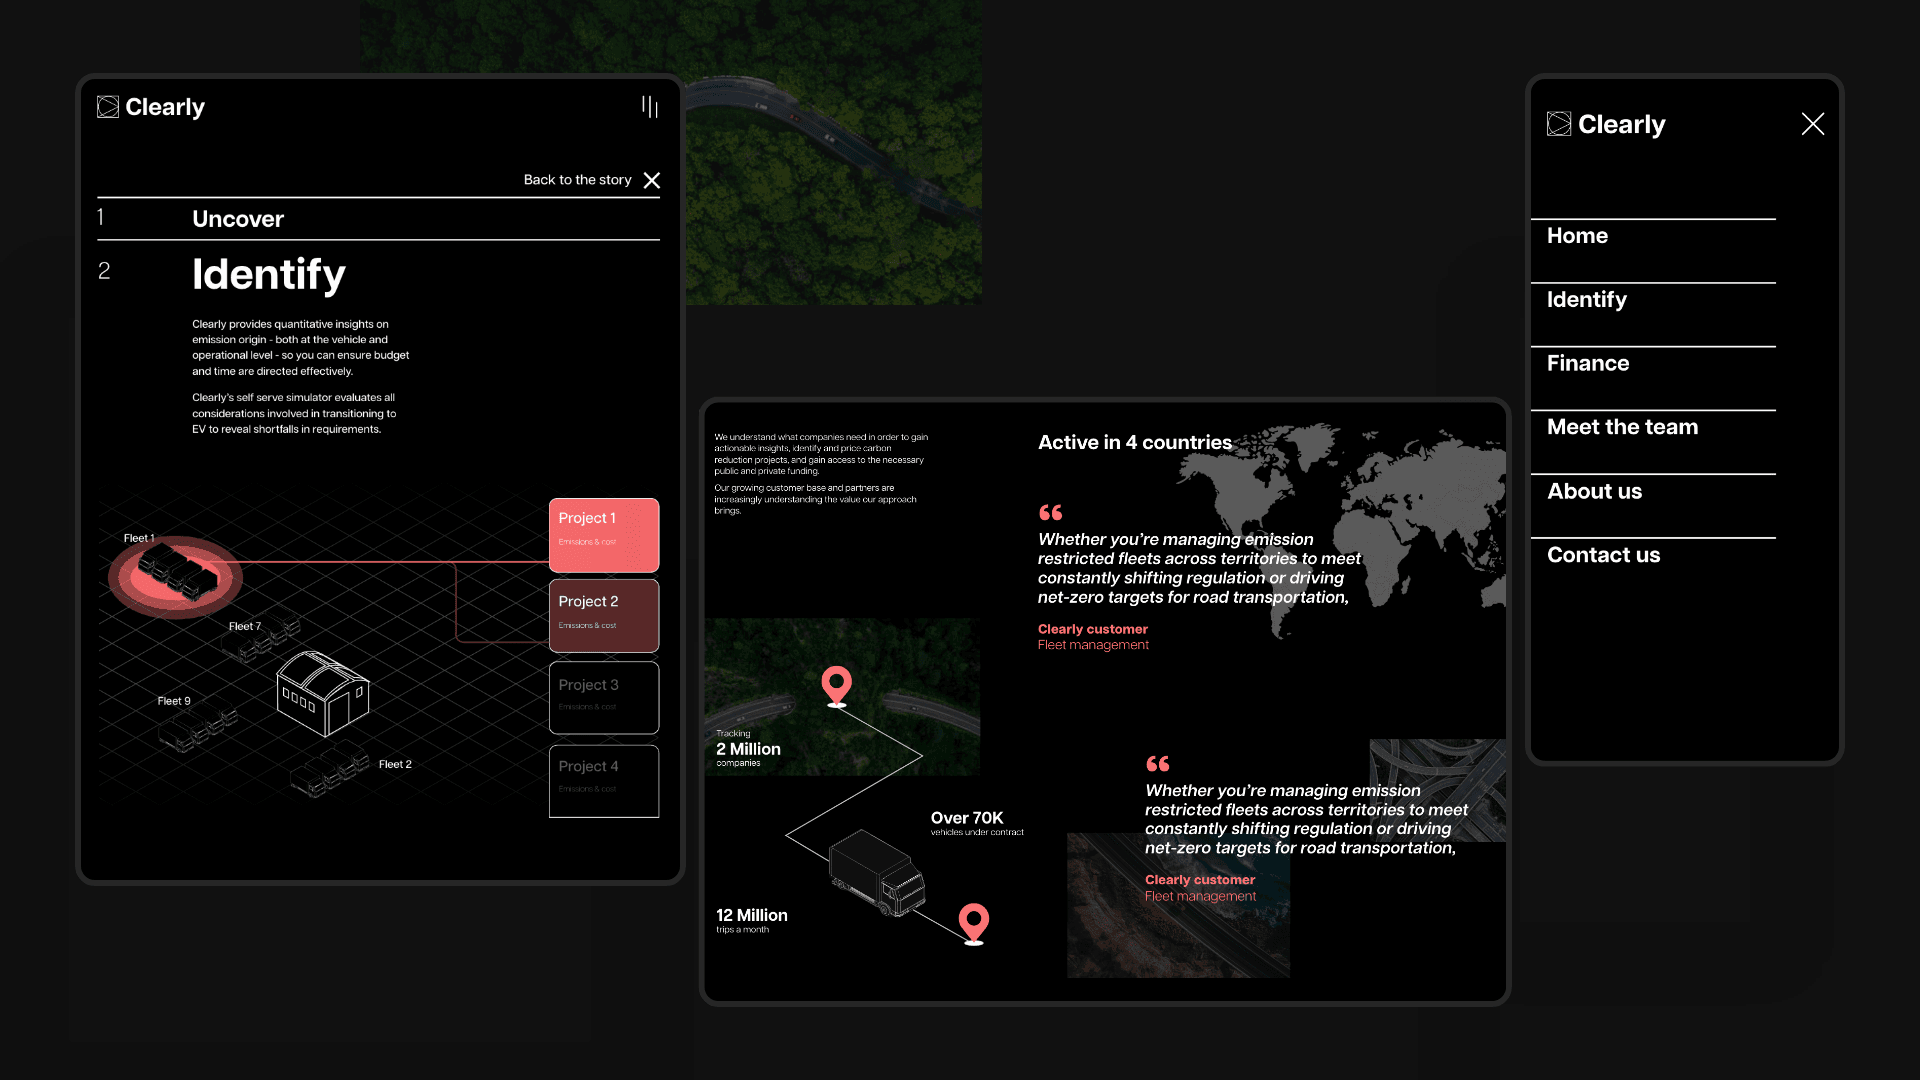Click the delivery truck illustration
The image size is (1920, 1080).
[878, 872]
